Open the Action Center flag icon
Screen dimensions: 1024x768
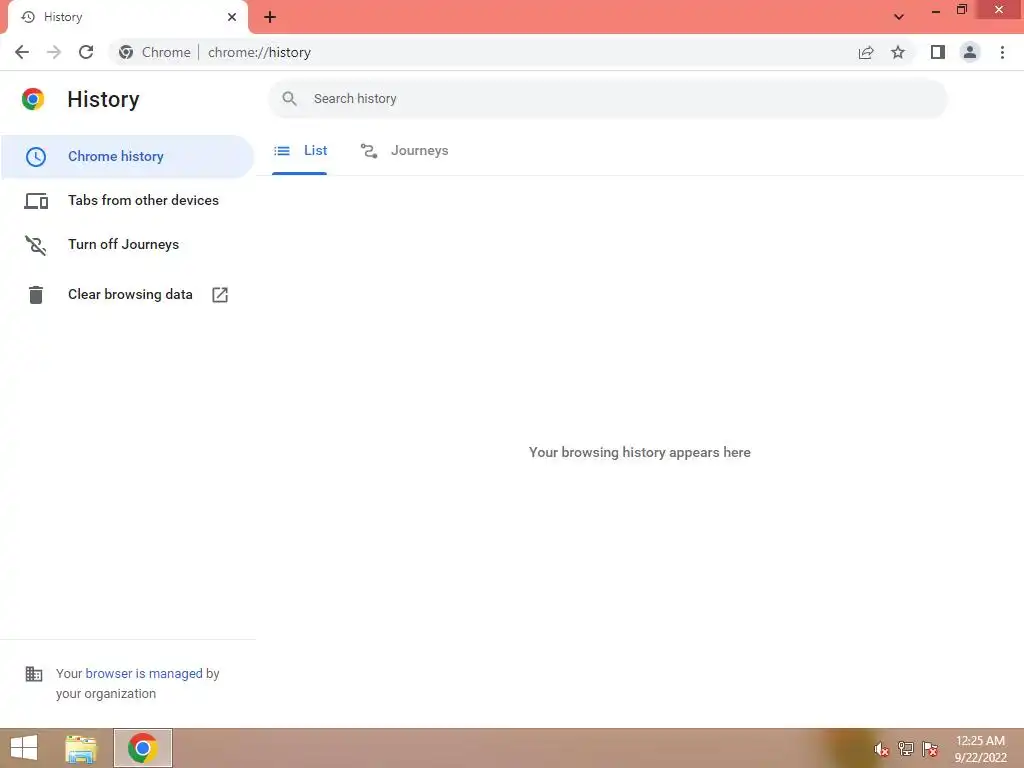coord(930,748)
